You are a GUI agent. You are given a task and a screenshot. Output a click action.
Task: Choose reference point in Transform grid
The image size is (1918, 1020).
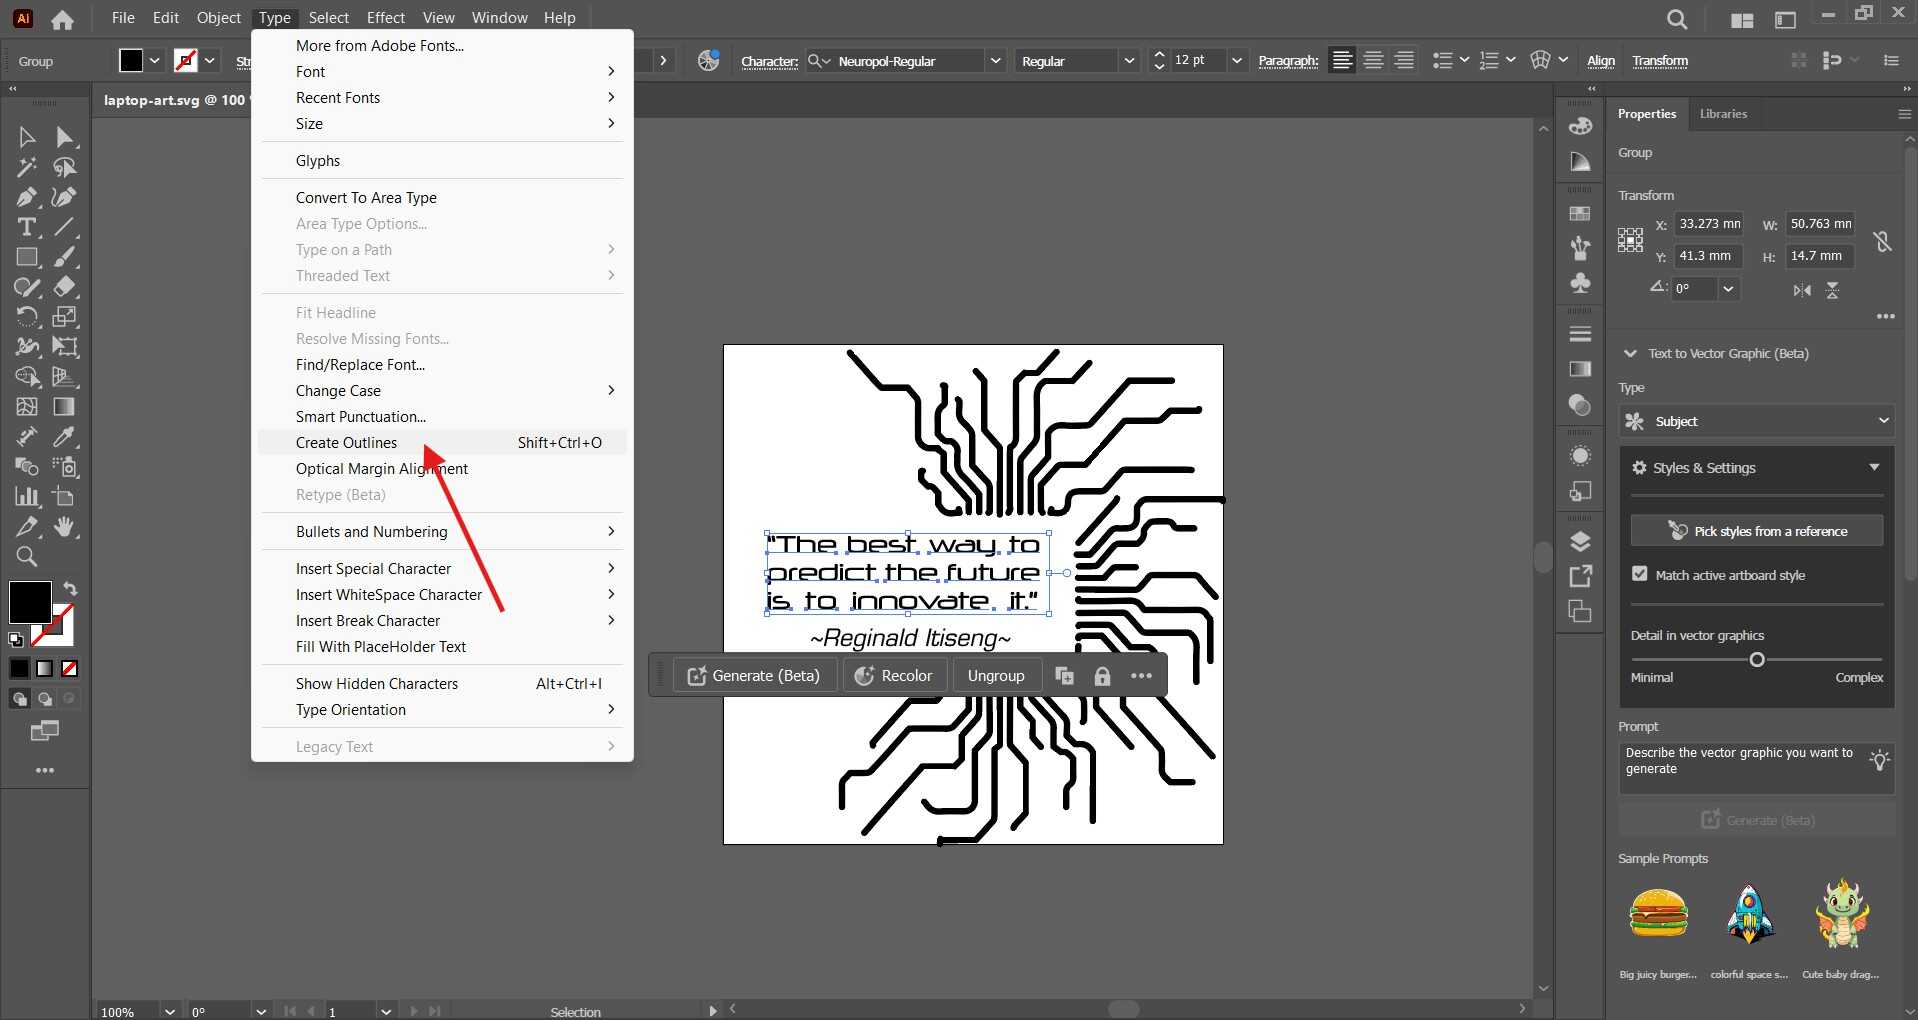pos(1630,240)
